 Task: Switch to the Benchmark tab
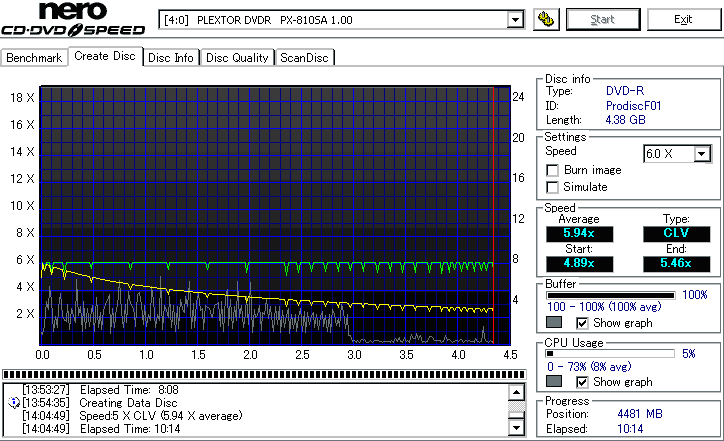pyautogui.click(x=34, y=58)
